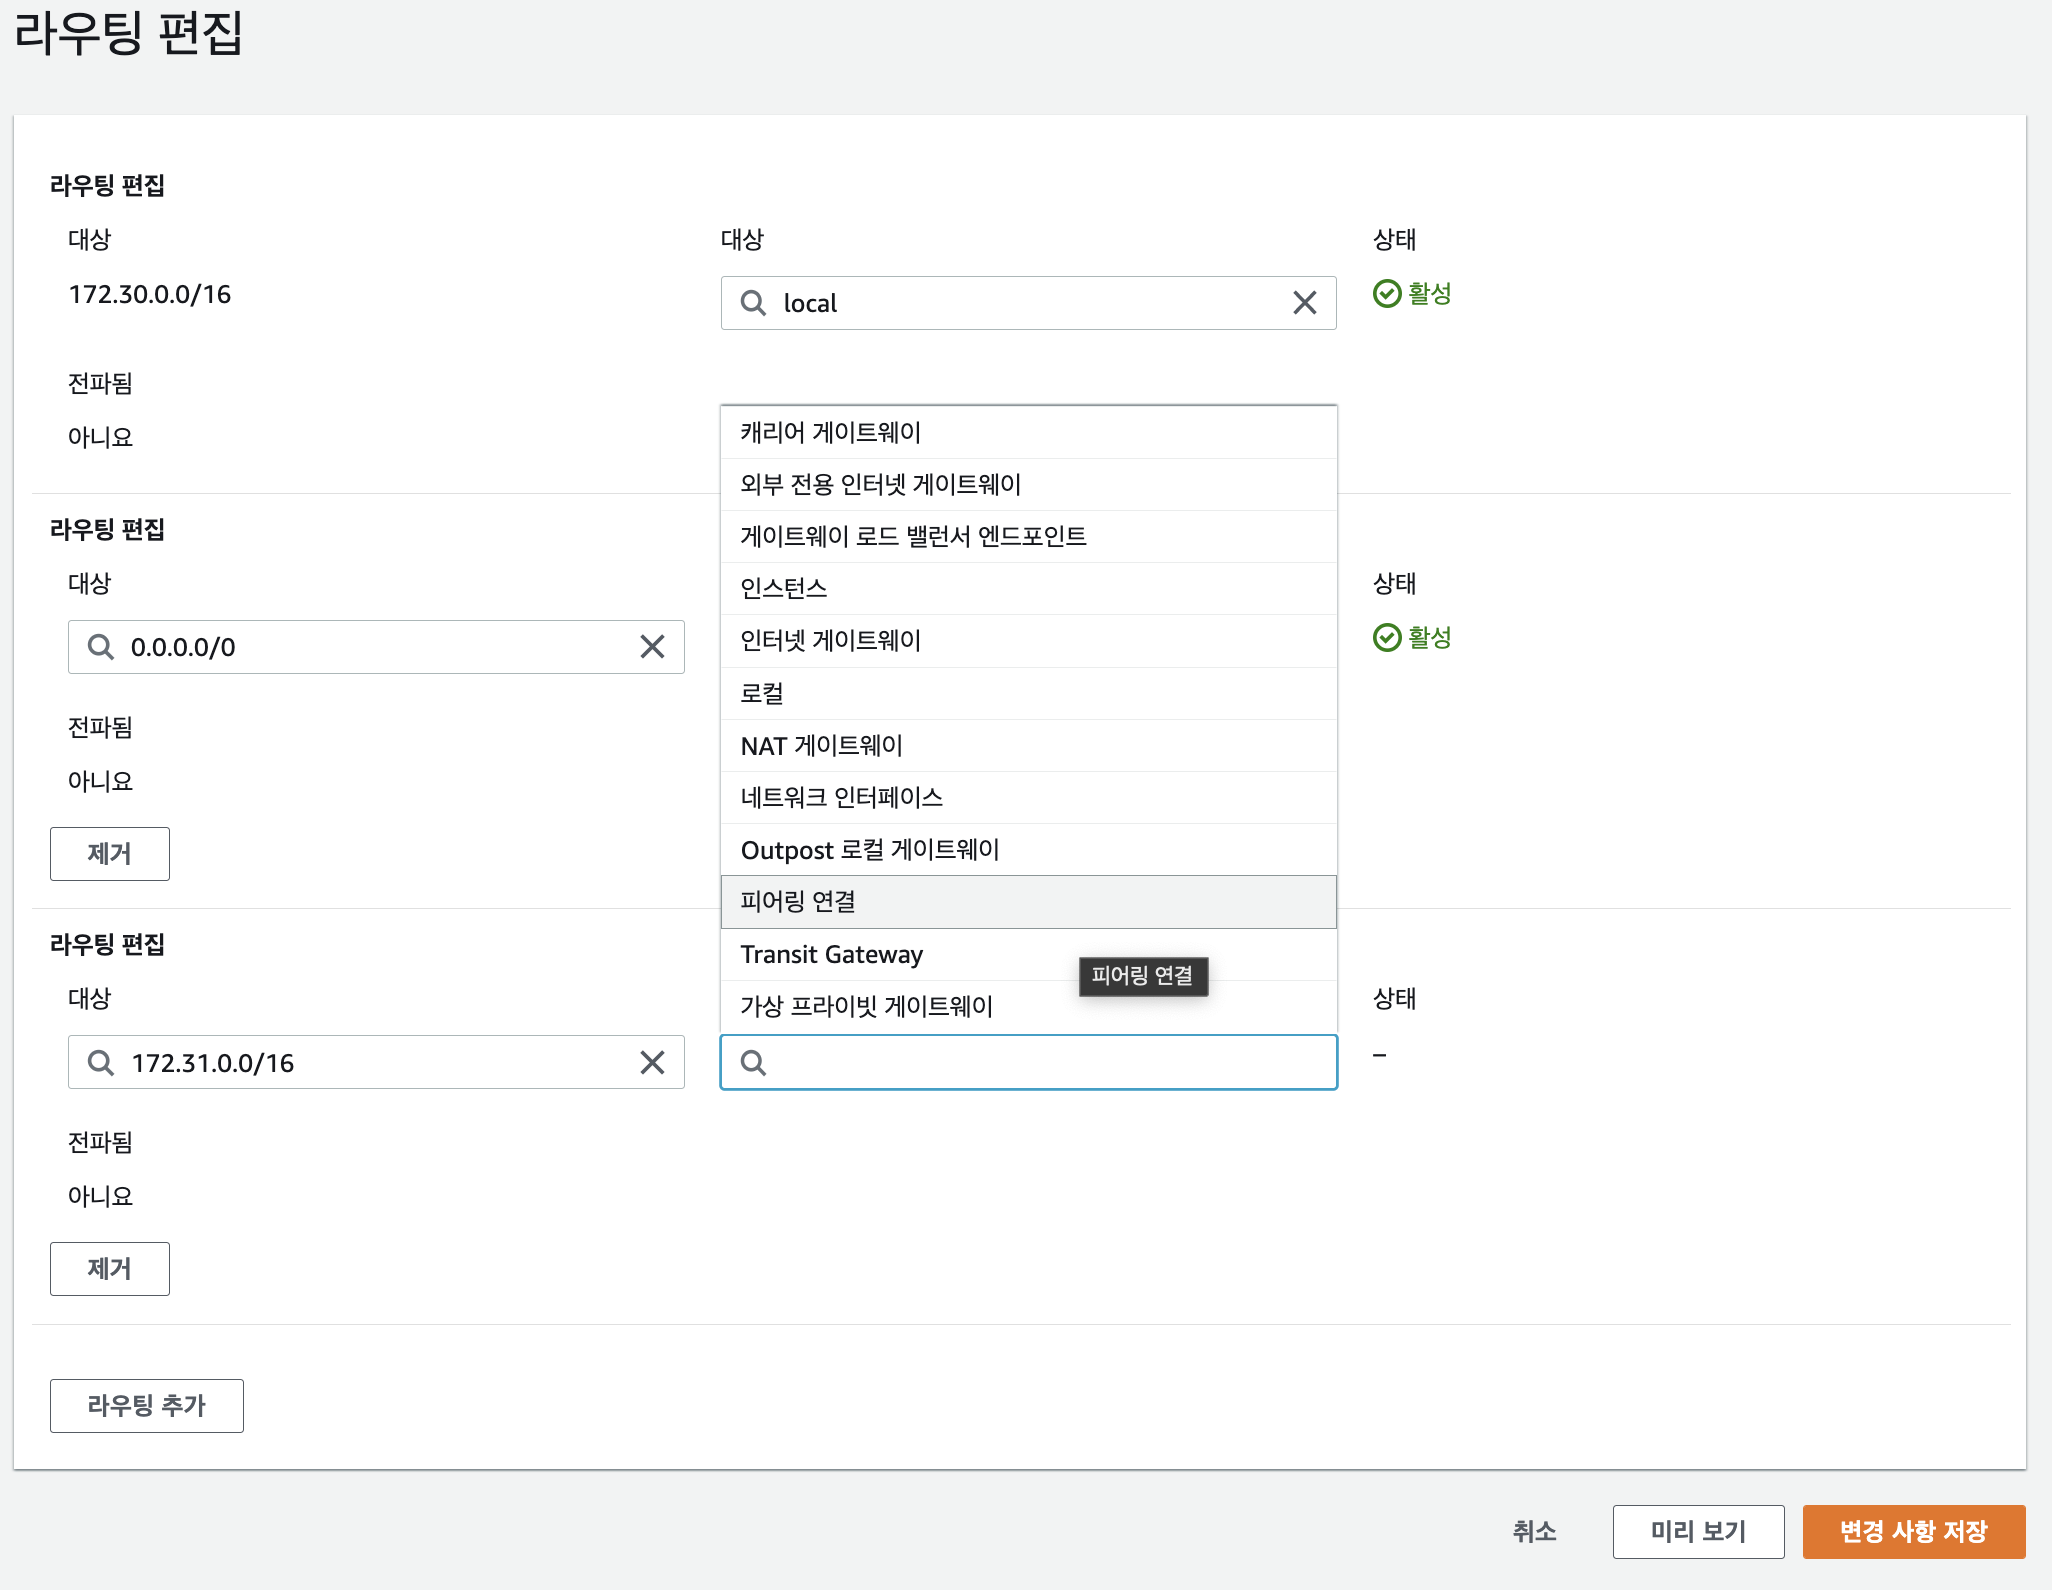Screen dimensions: 2052x1590
Task: Open 미리 보기 preview button
Action: [1698, 1532]
